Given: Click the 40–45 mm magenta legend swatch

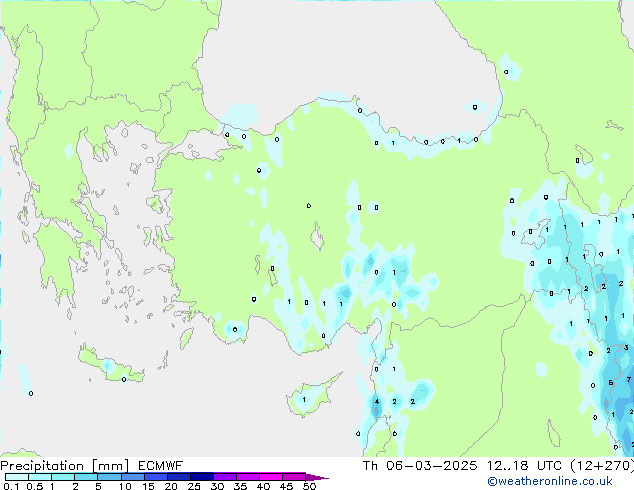Looking at the screenshot, I should coord(271,477).
